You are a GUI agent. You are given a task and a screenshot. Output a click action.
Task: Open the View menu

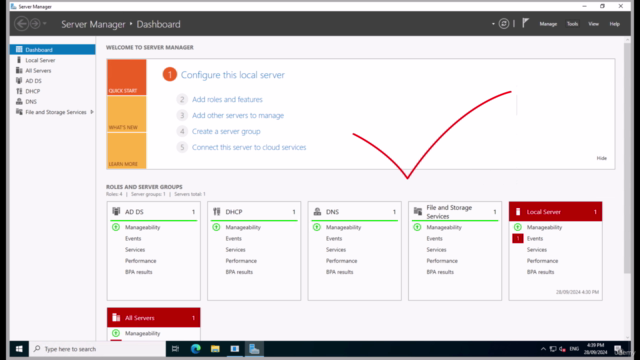pos(593,24)
